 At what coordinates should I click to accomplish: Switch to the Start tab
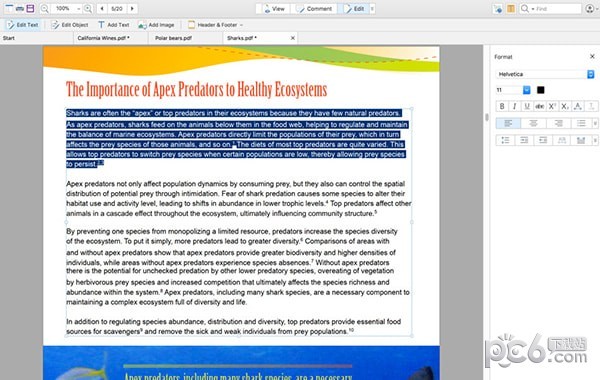(x=37, y=38)
